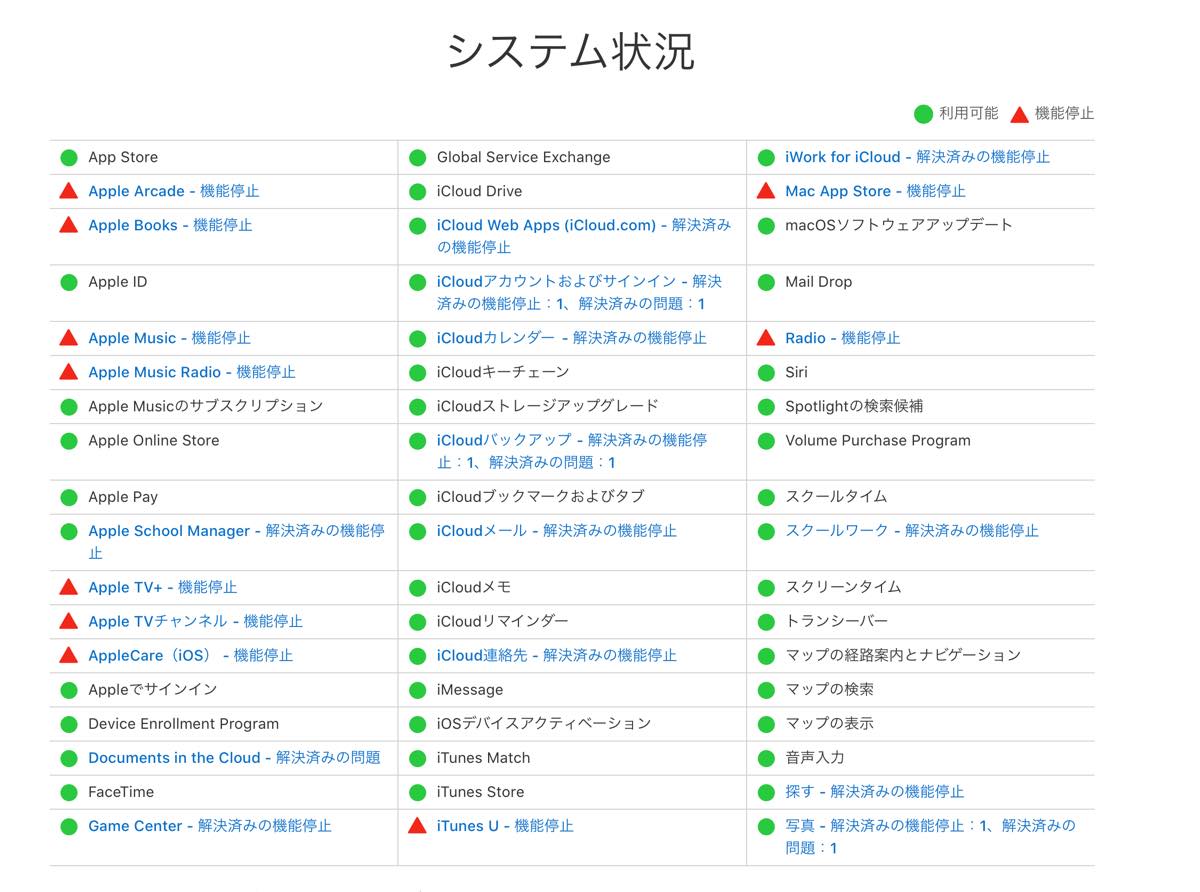This screenshot has width=1200, height=892.
Task: Click the red triangle icon next to iTunes U
Action: (417, 825)
